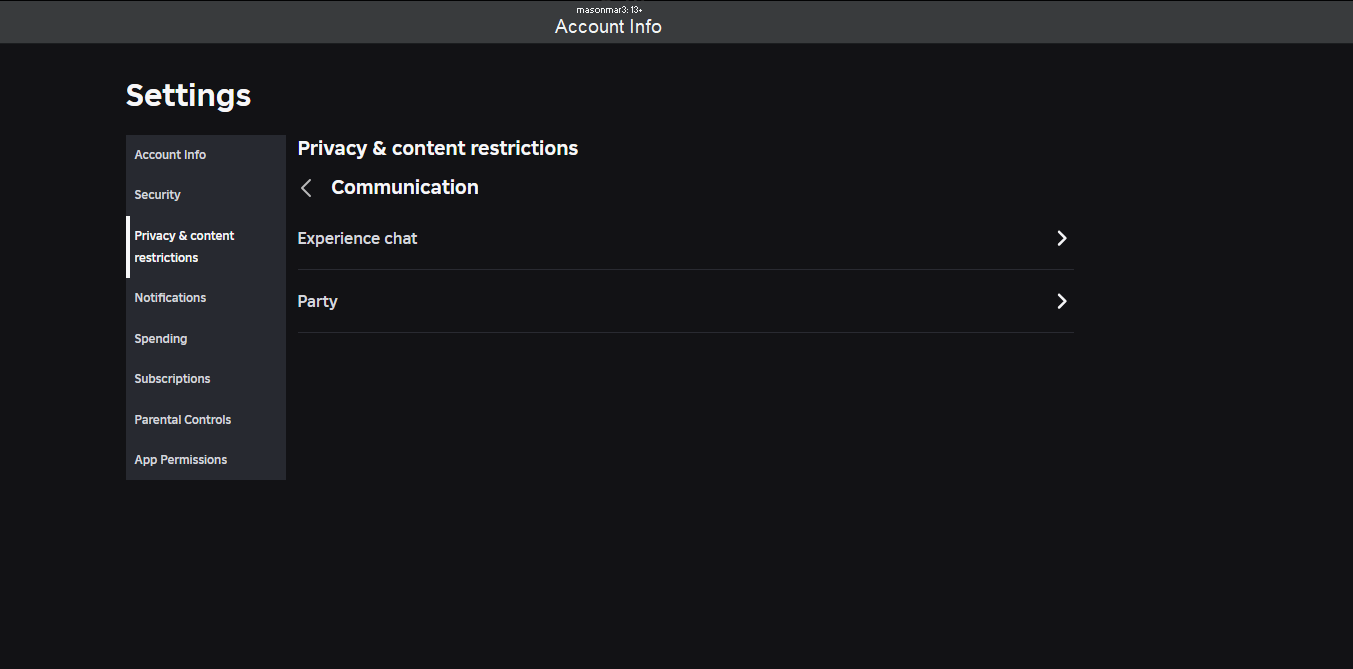The image size is (1353, 669).
Task: Show the Subscriptions settings tab
Action: pos(172,379)
